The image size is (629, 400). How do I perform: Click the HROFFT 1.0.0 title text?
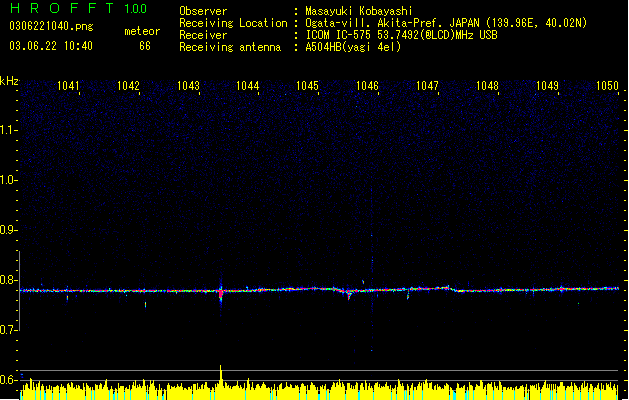[x=79, y=8]
